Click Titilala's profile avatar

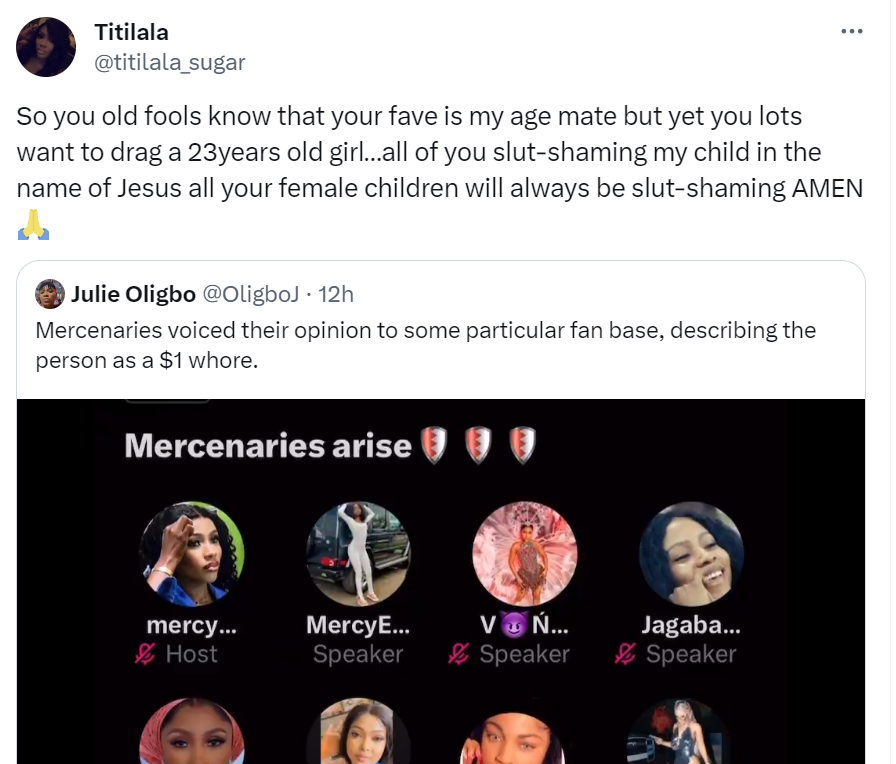point(46,47)
